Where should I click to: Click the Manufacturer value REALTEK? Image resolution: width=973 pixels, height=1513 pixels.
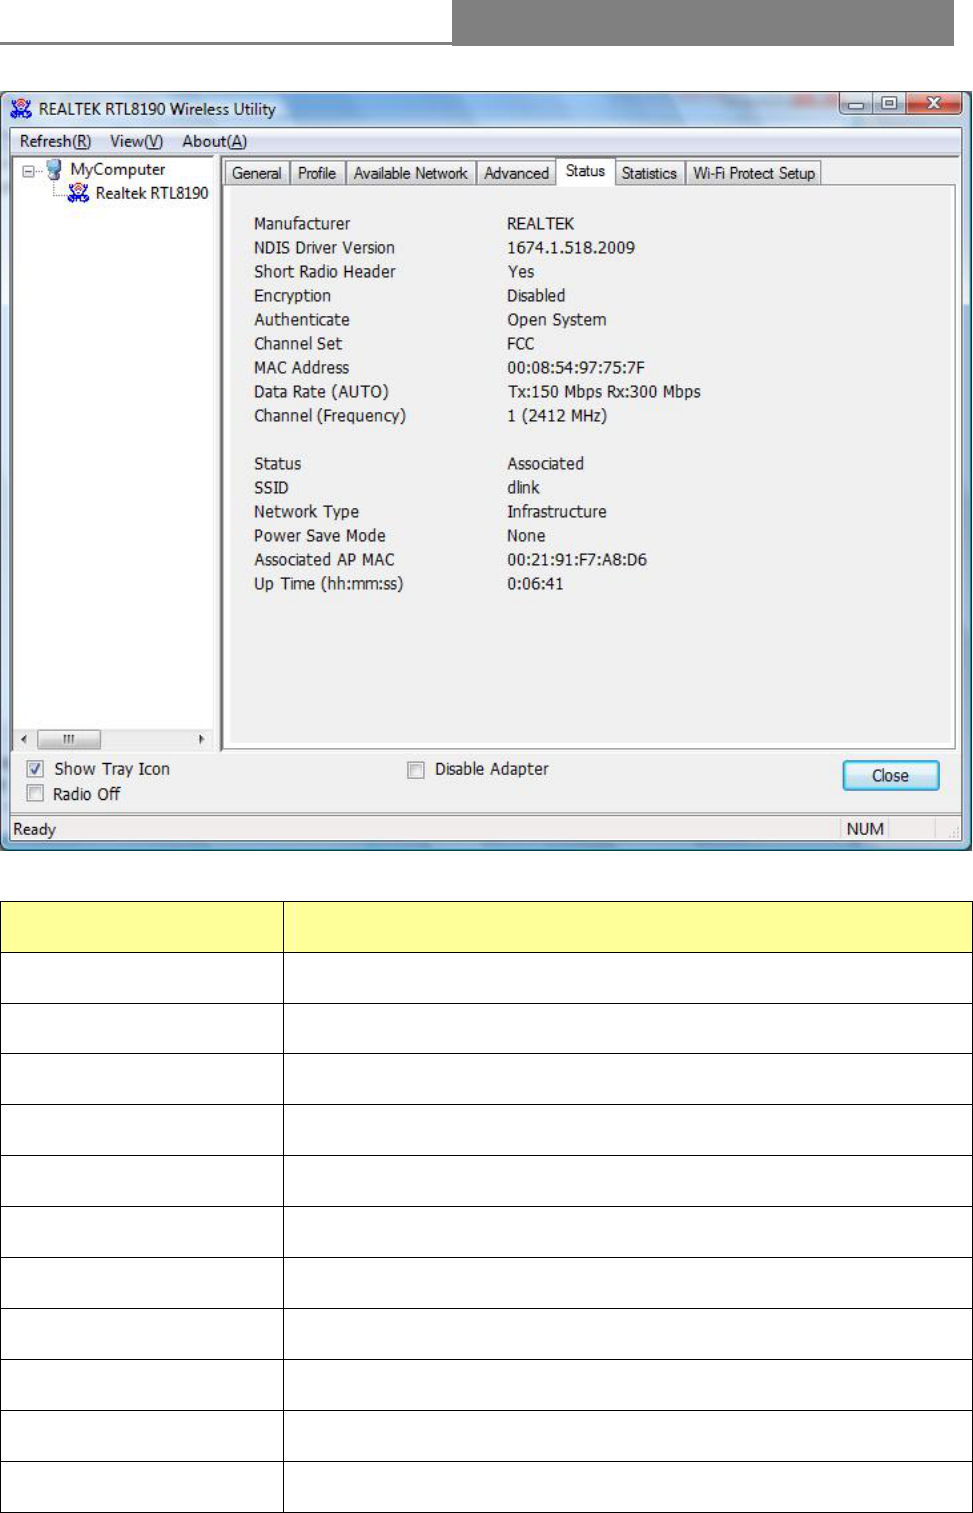(541, 224)
